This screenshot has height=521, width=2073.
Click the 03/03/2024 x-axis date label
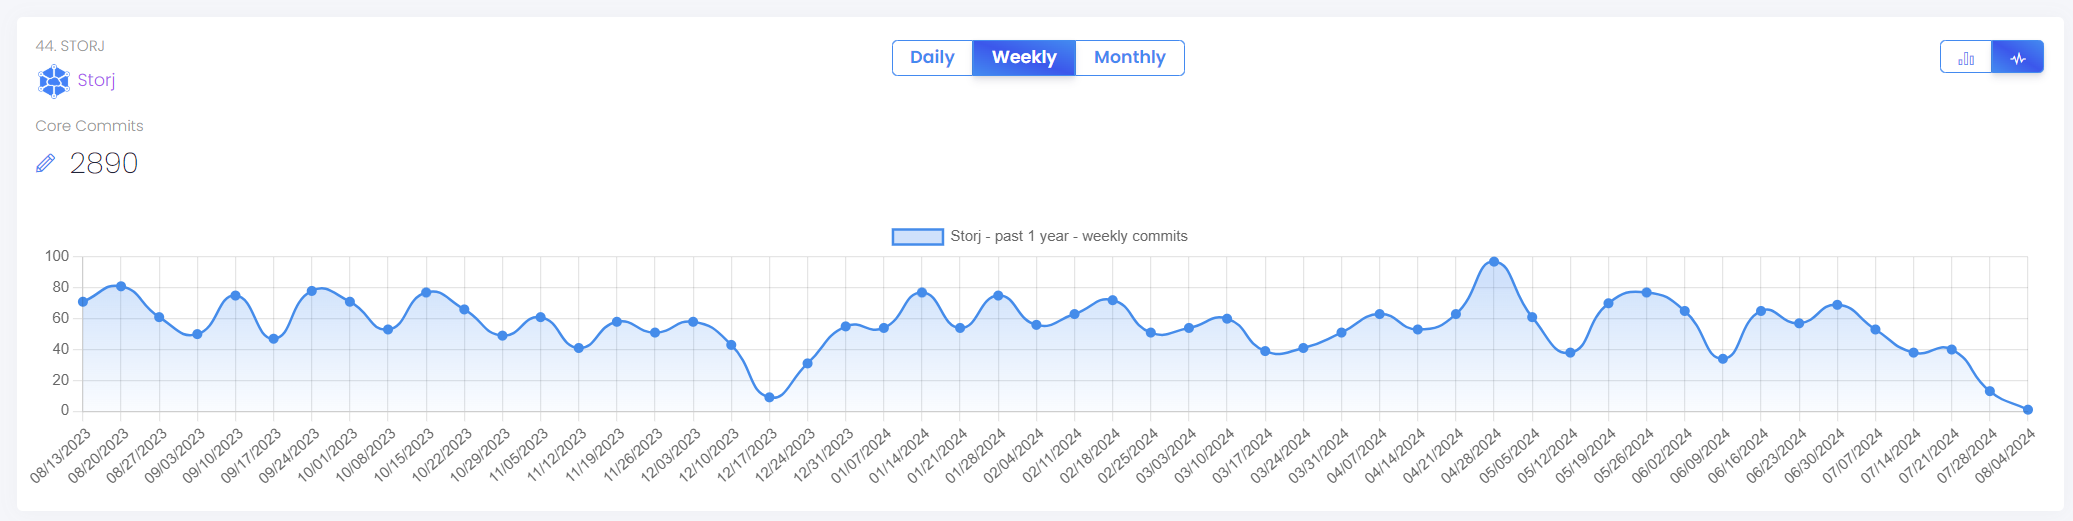pos(1167,456)
